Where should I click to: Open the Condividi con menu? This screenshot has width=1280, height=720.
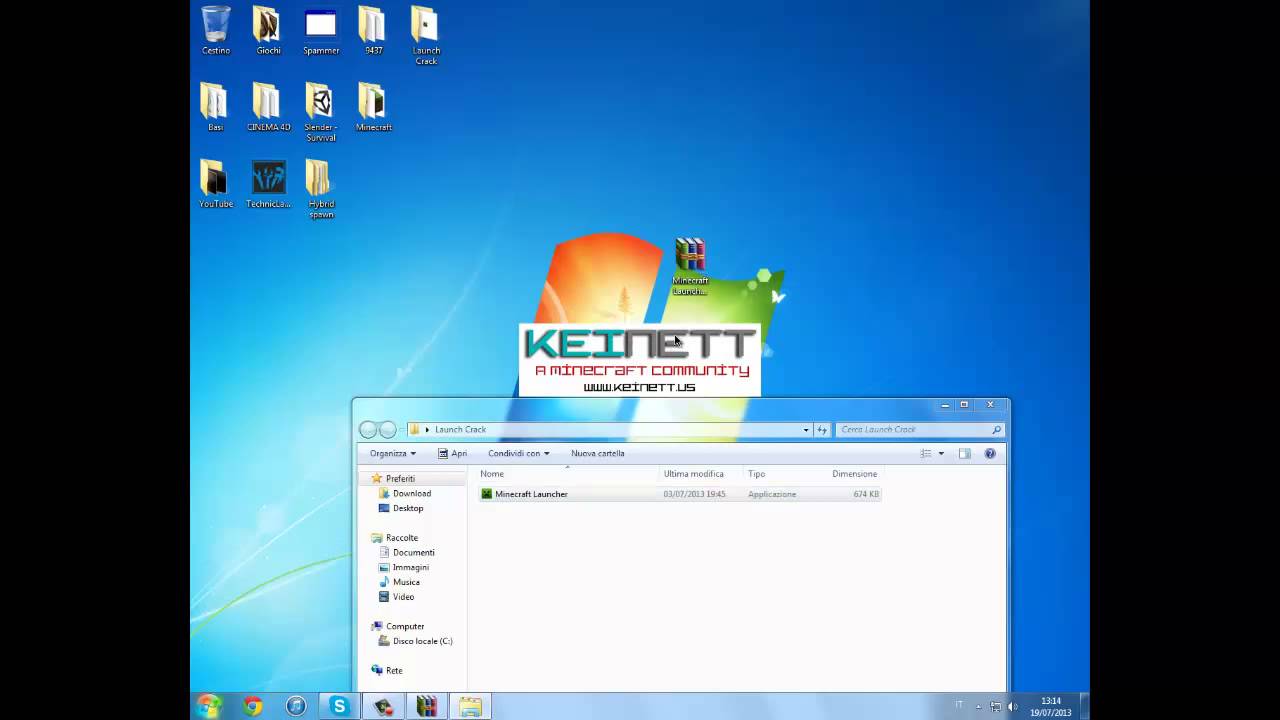pos(518,453)
